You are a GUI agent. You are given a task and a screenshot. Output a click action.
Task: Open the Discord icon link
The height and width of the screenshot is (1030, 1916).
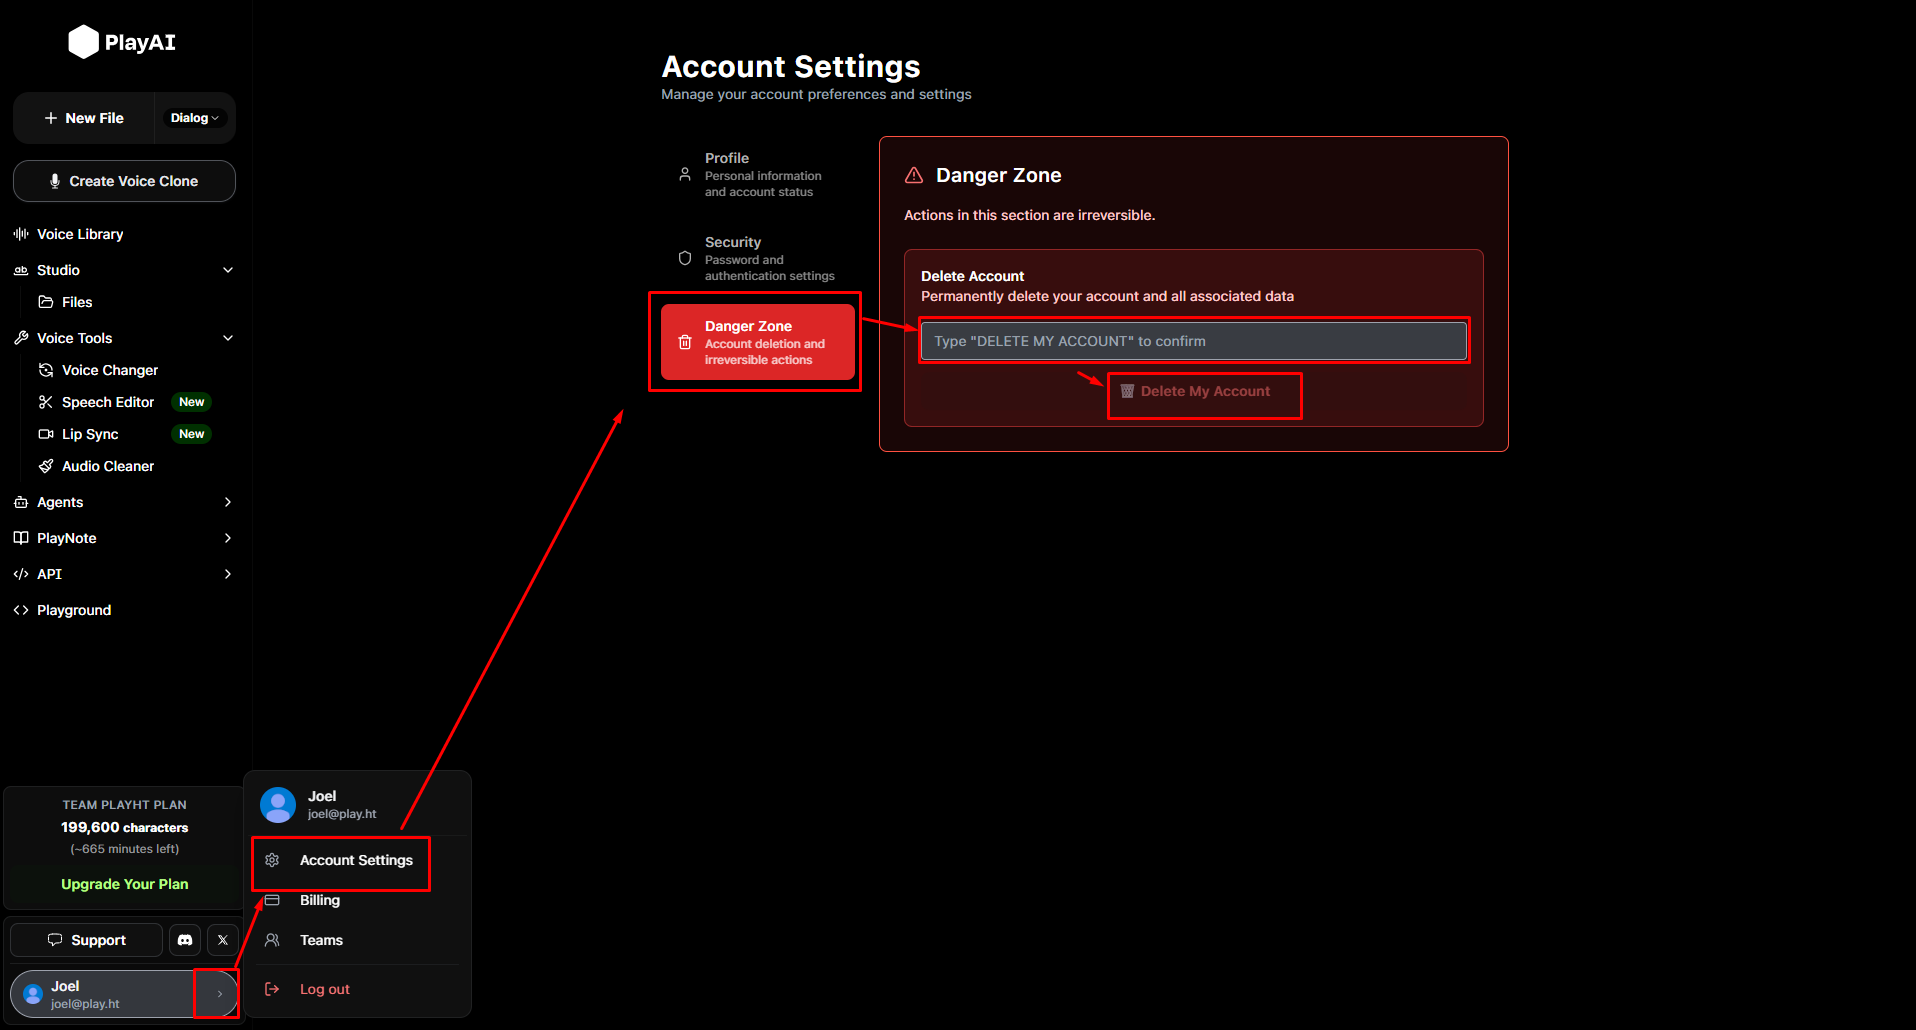(x=185, y=940)
